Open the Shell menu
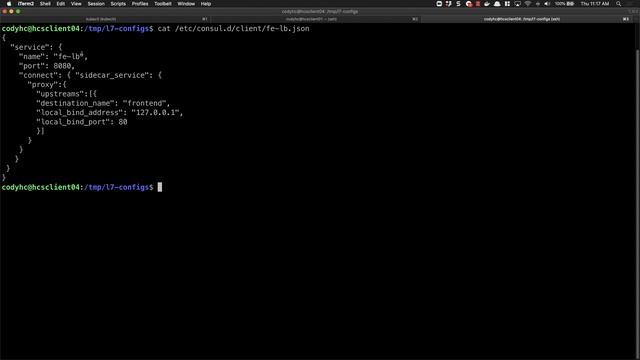The width and height of the screenshot is (640, 360). (x=45, y=4)
